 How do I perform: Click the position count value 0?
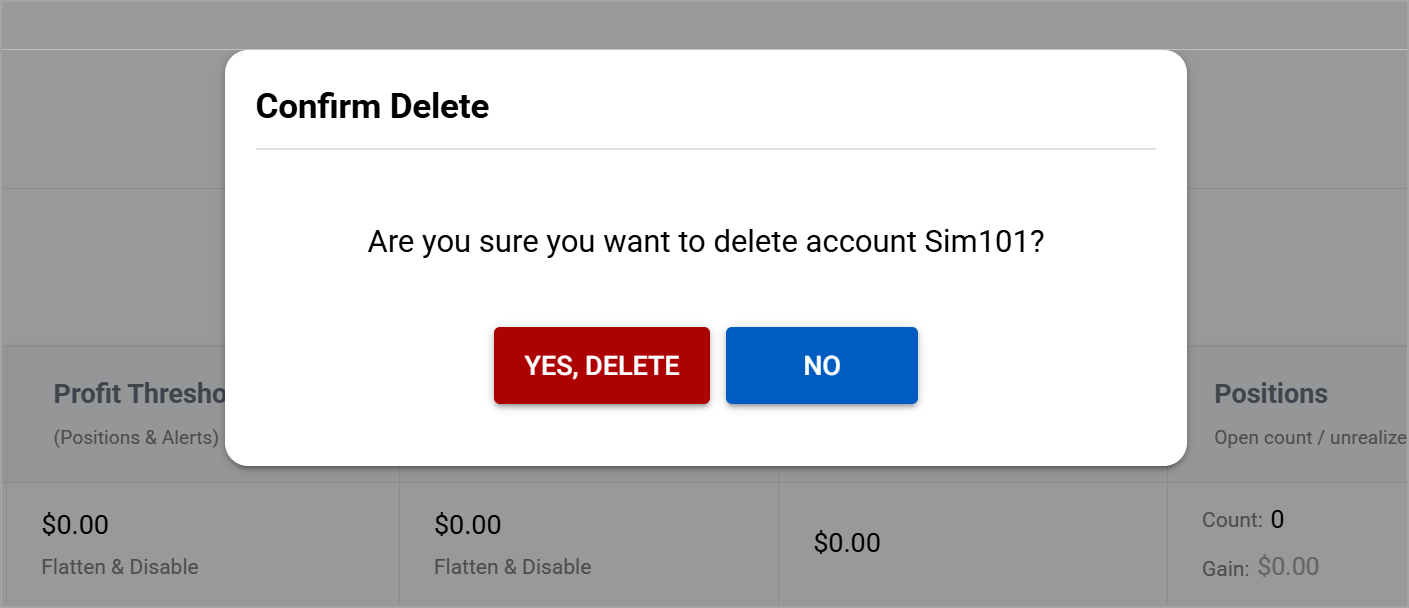[1277, 520]
